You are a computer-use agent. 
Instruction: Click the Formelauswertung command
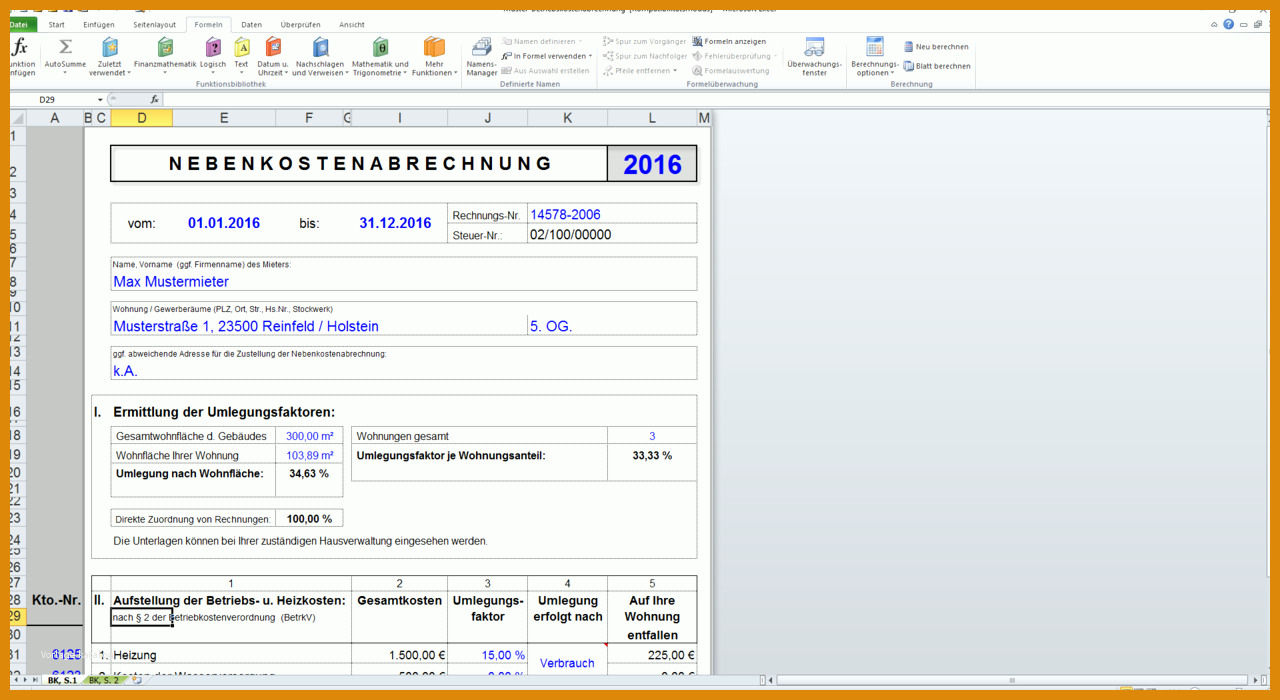point(730,71)
